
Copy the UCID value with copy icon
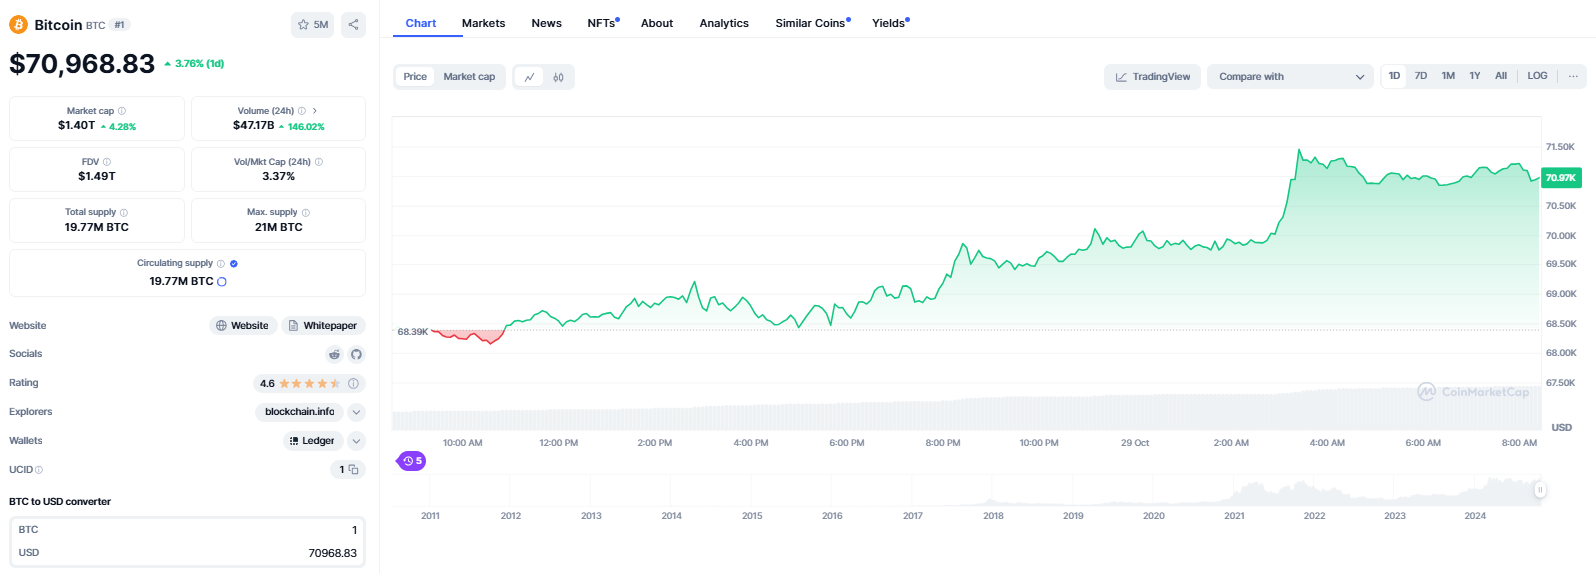(x=354, y=469)
